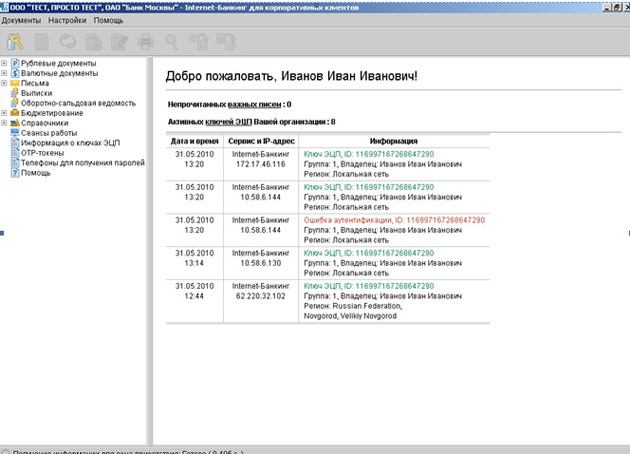630x454 pixels.
Task: Expand the Рублевые документы tree node
Action: 4,63
